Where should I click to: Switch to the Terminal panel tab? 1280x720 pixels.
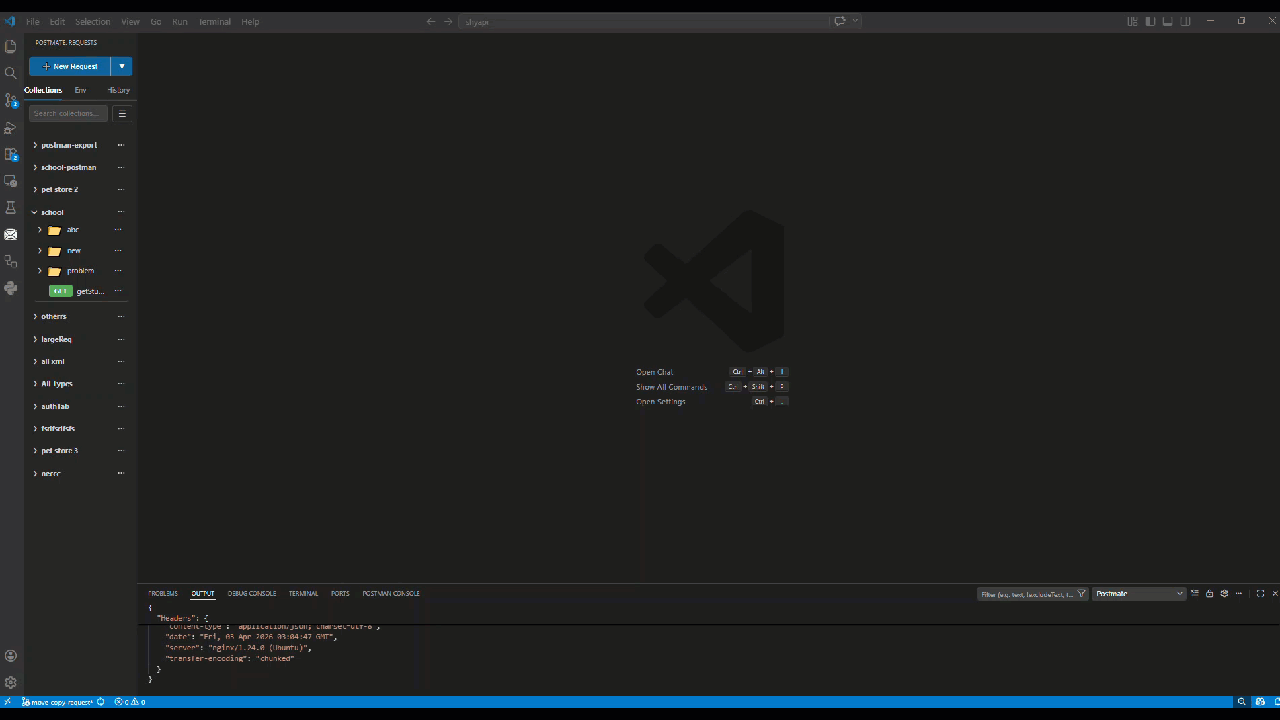click(303, 594)
